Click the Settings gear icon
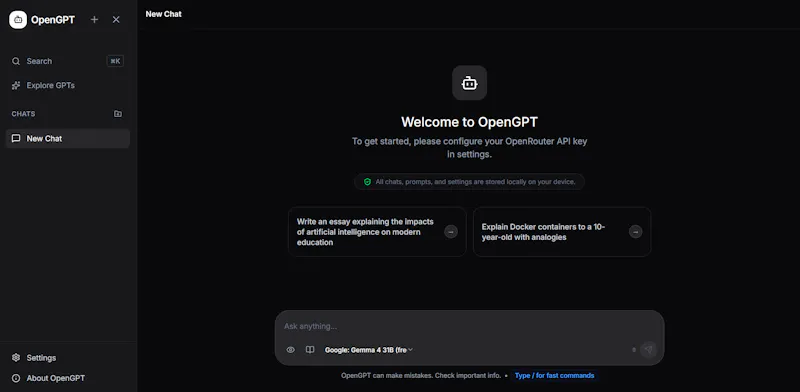Image resolution: width=800 pixels, height=392 pixels. (x=16, y=358)
